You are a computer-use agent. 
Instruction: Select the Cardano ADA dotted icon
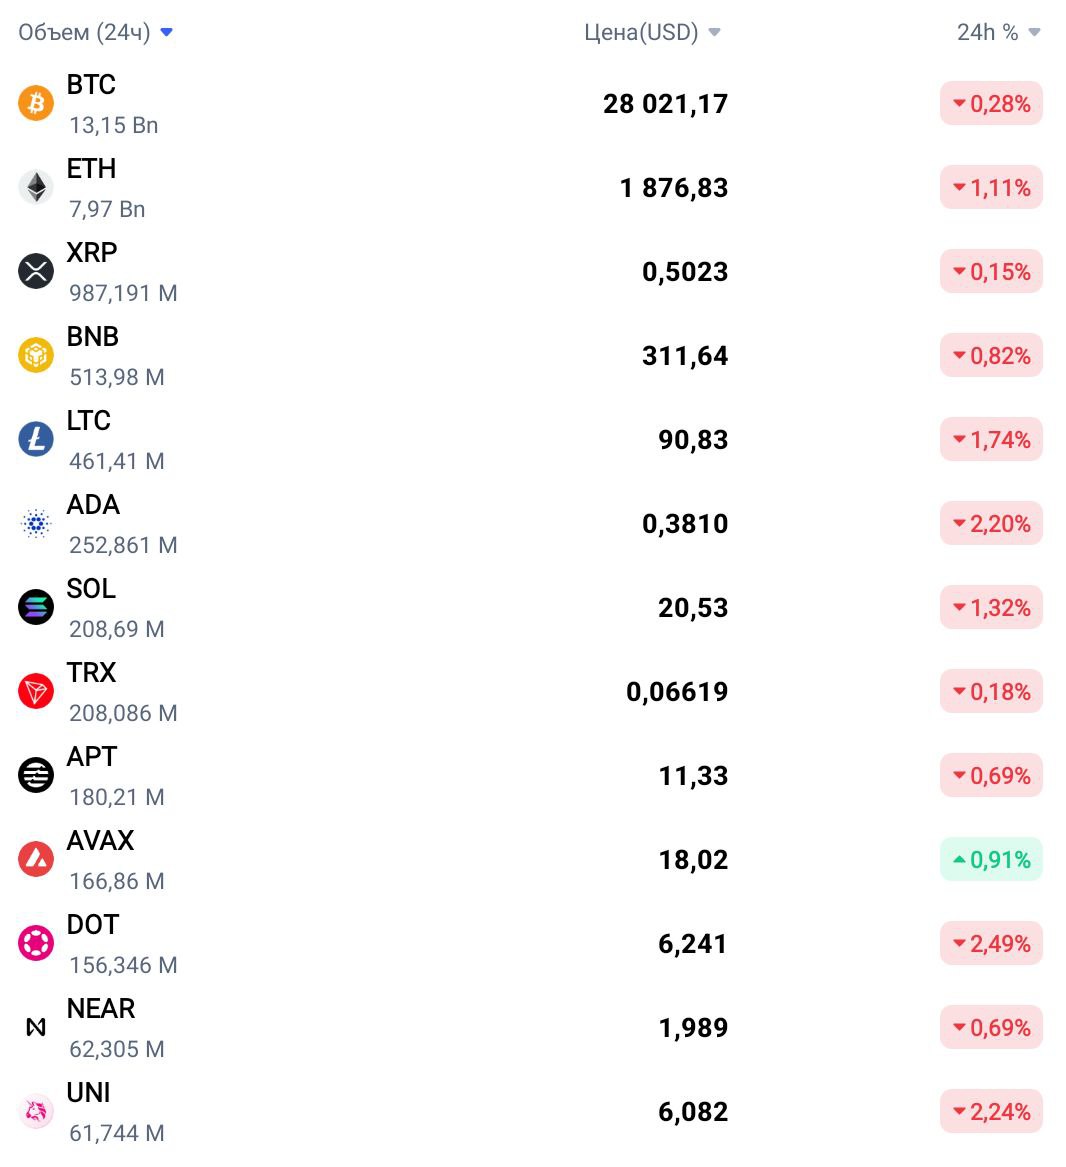pyautogui.click(x=36, y=523)
